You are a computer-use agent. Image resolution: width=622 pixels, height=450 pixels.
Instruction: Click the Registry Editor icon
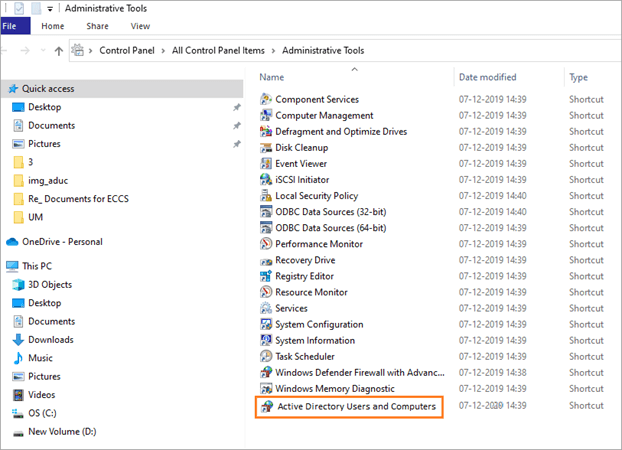[266, 276]
